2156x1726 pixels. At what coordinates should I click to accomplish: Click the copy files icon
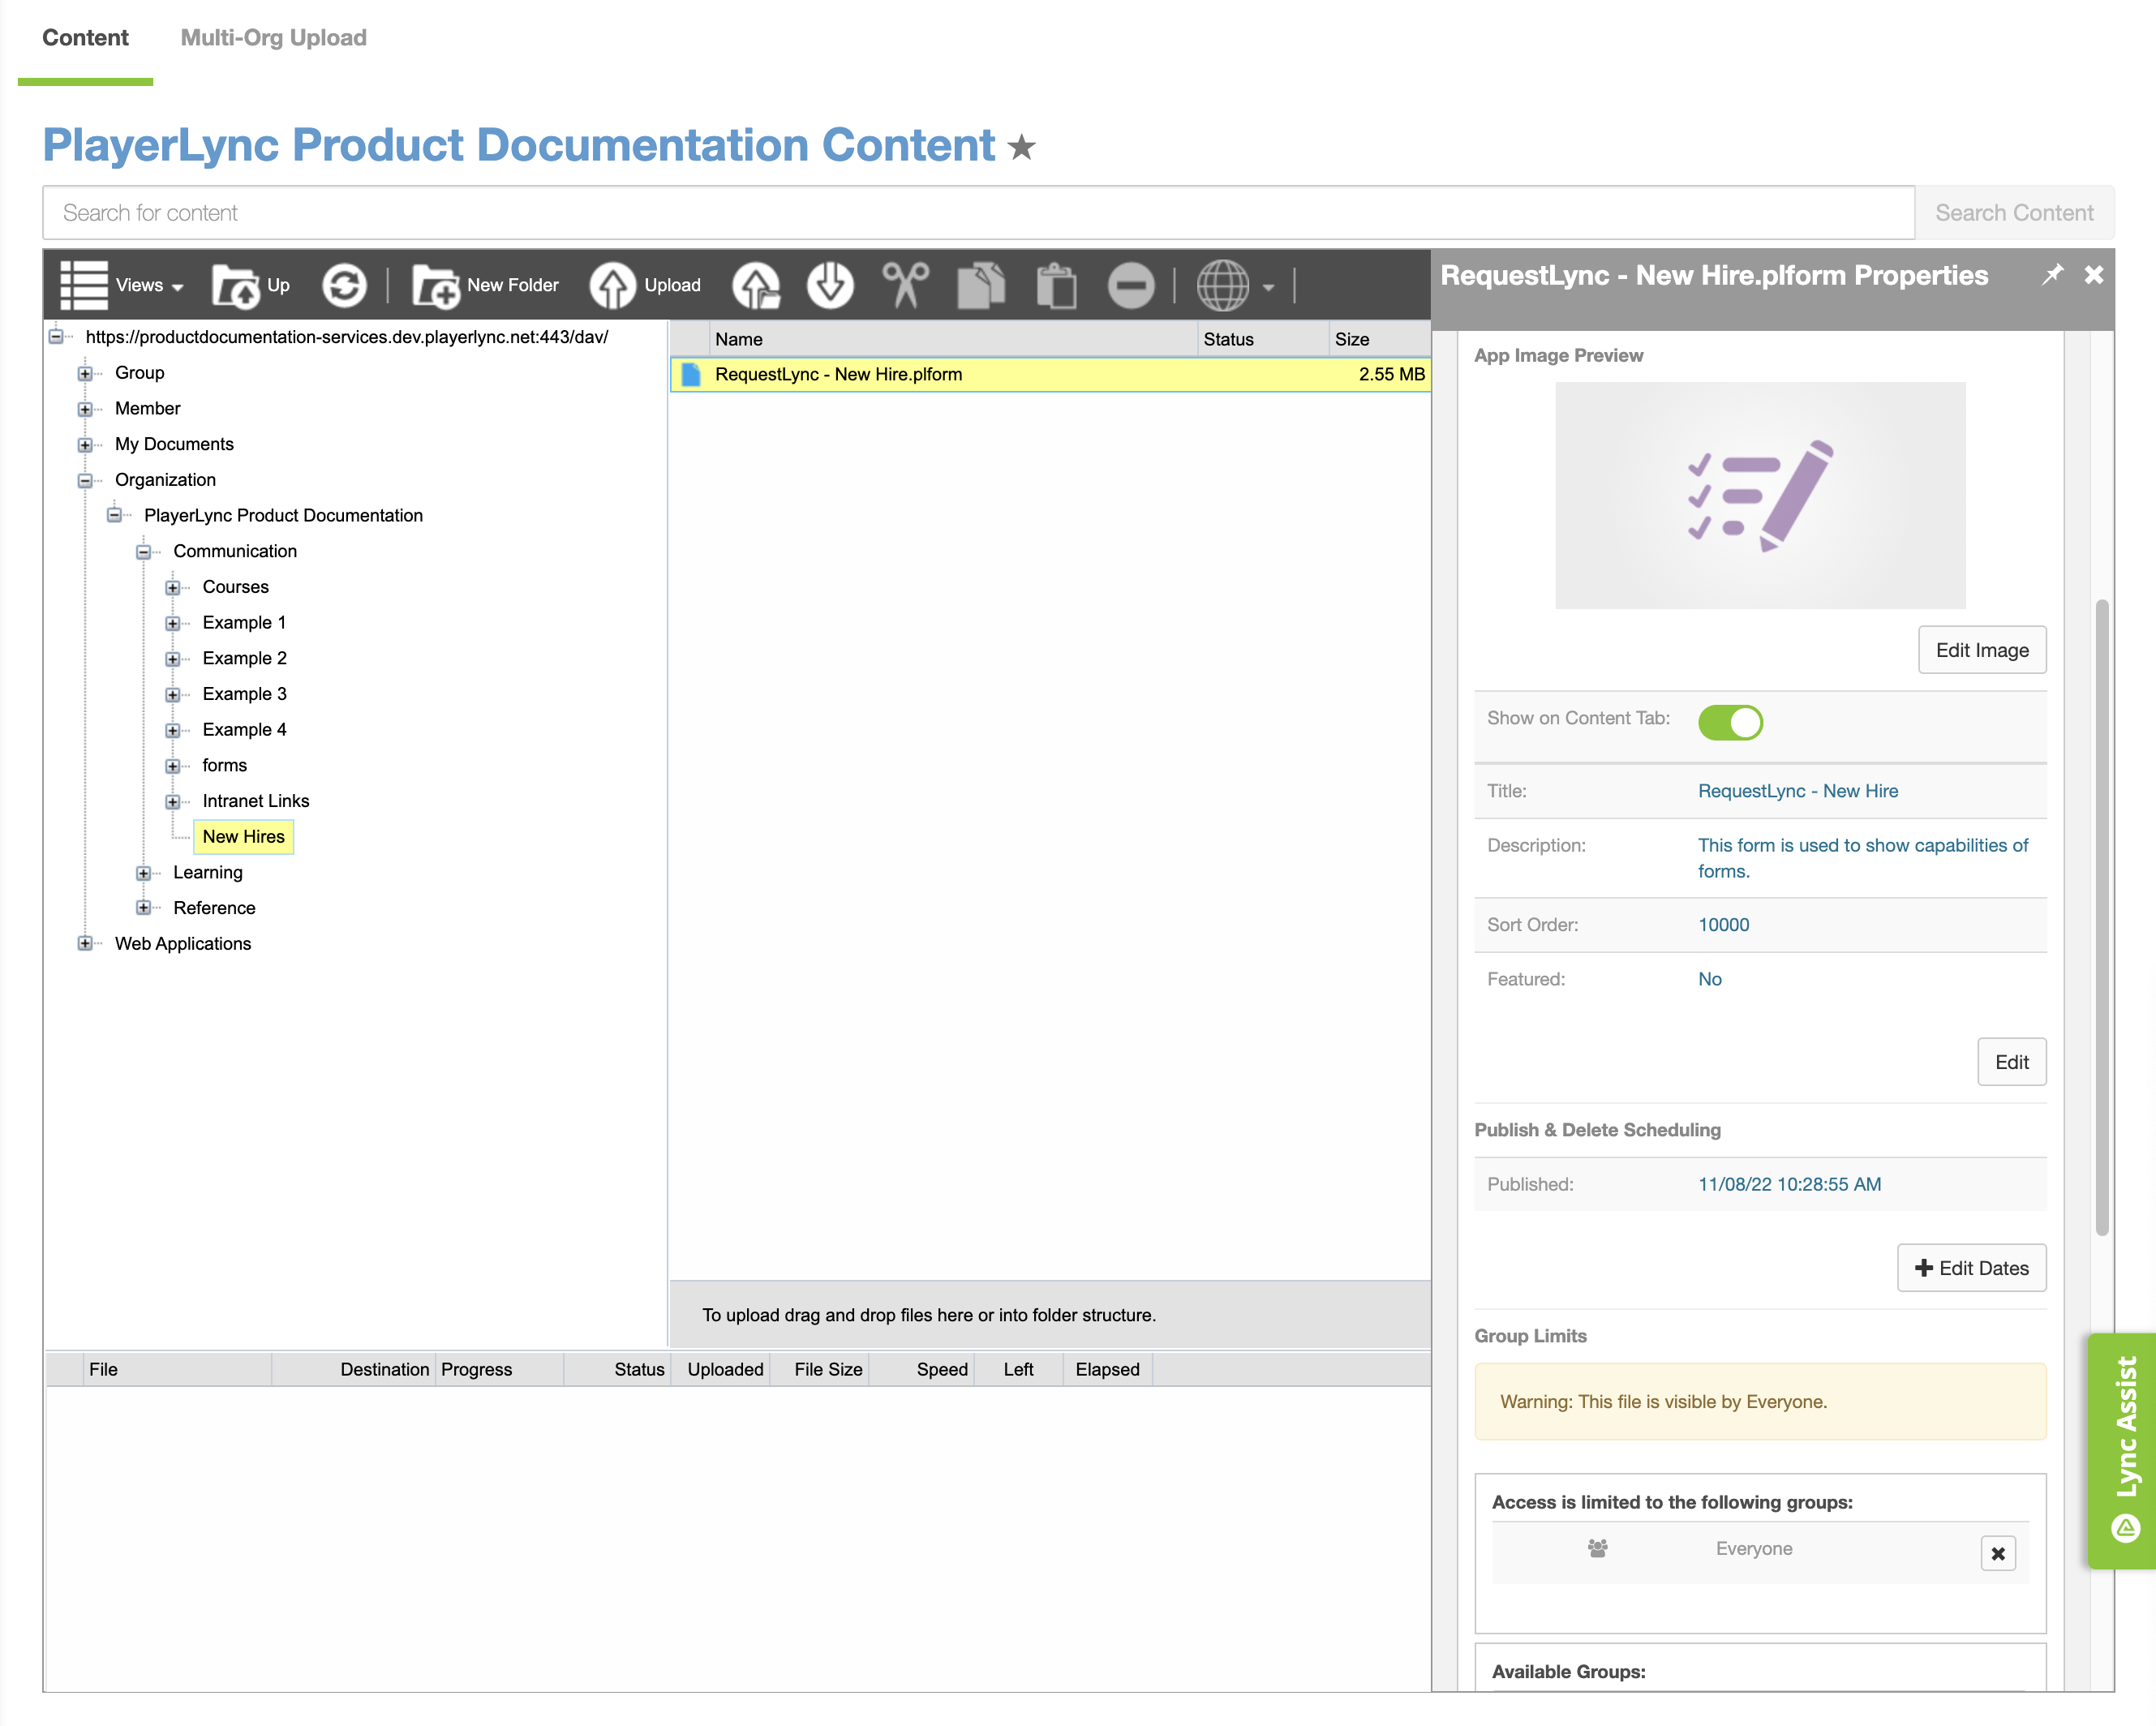(981, 285)
